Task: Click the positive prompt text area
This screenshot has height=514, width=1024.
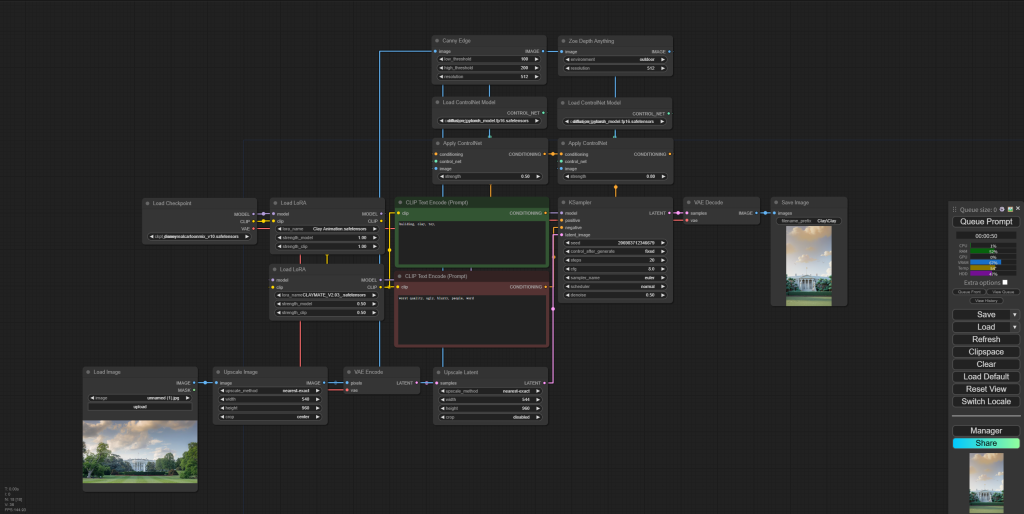Action: tap(472, 242)
